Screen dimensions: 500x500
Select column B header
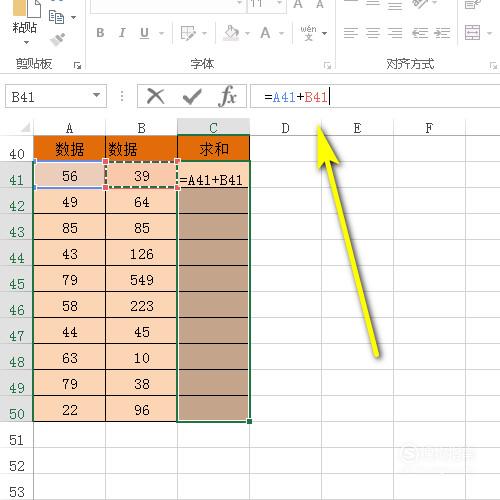click(x=141, y=128)
